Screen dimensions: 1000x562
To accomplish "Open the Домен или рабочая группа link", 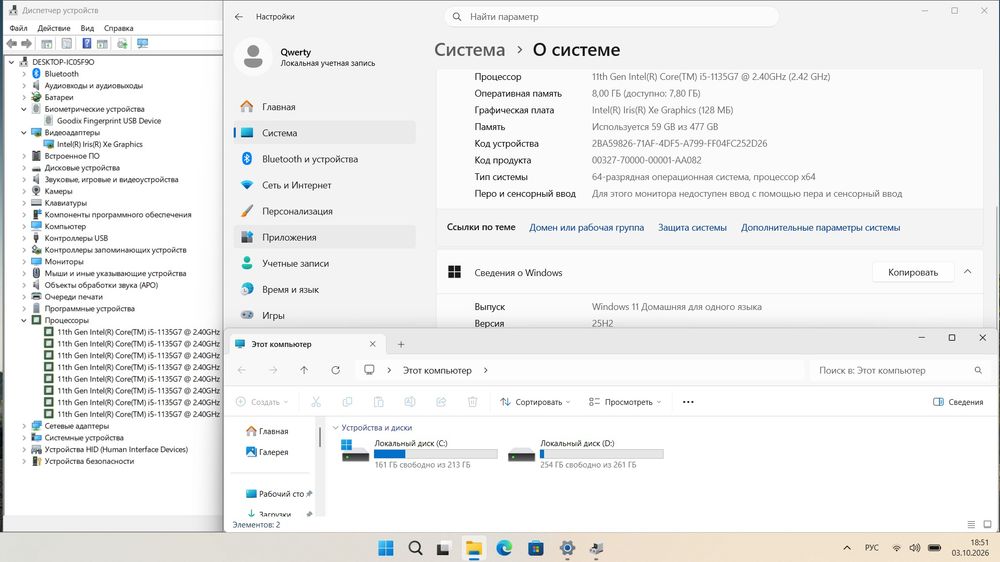I will pyautogui.click(x=587, y=227).
